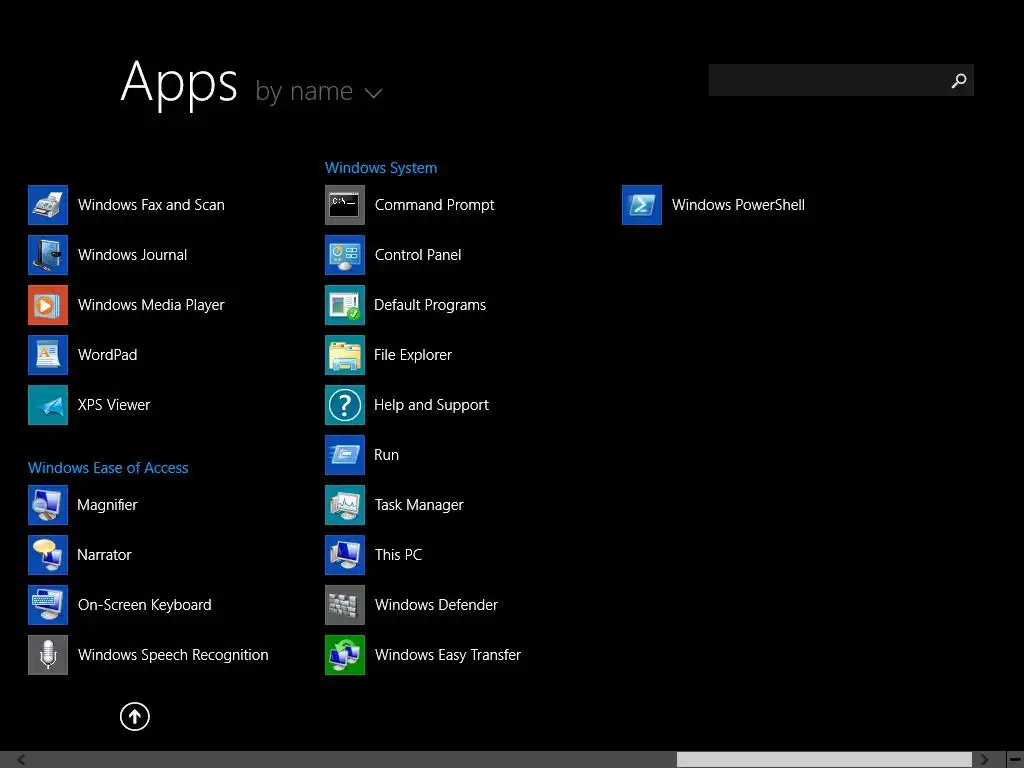
Task: Click the scrollbar right arrow
Action: [984, 760]
